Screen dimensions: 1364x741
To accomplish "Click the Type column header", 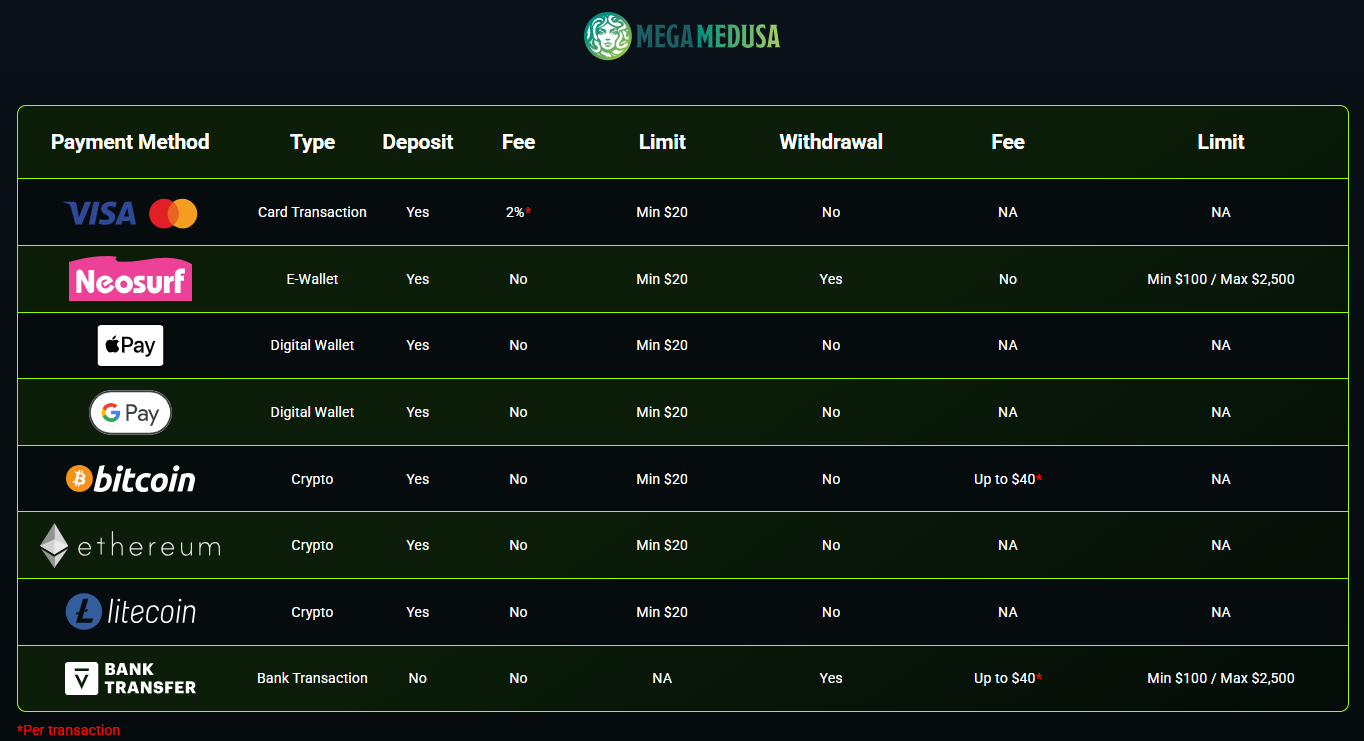I will (312, 142).
